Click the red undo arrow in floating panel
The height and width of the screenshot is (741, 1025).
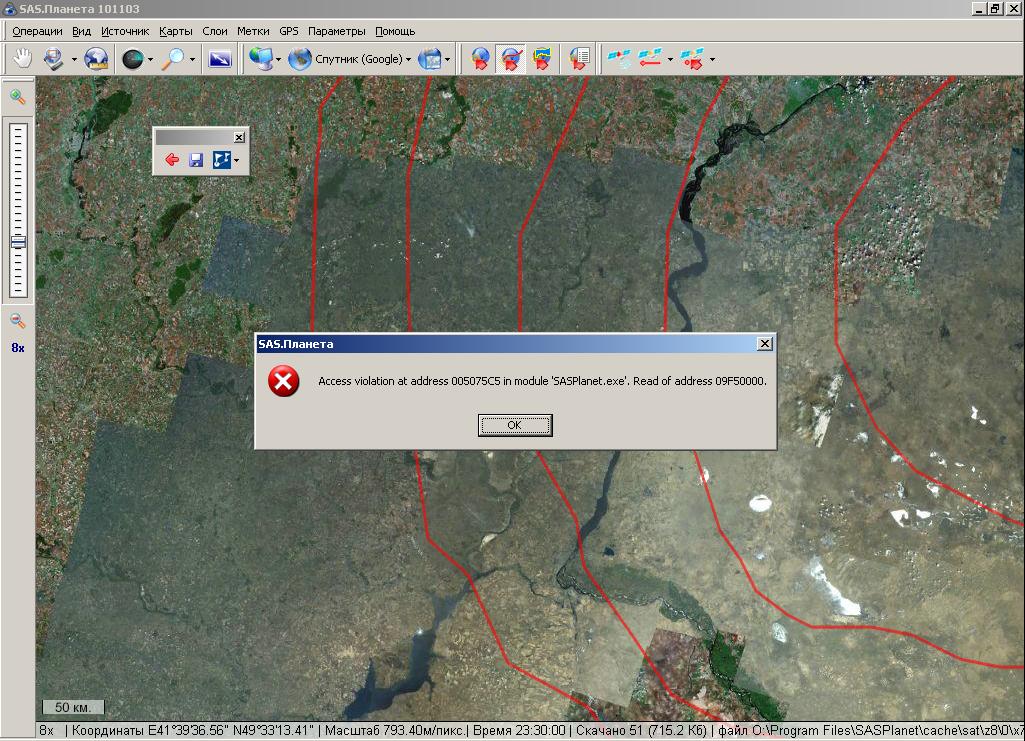[x=172, y=160]
